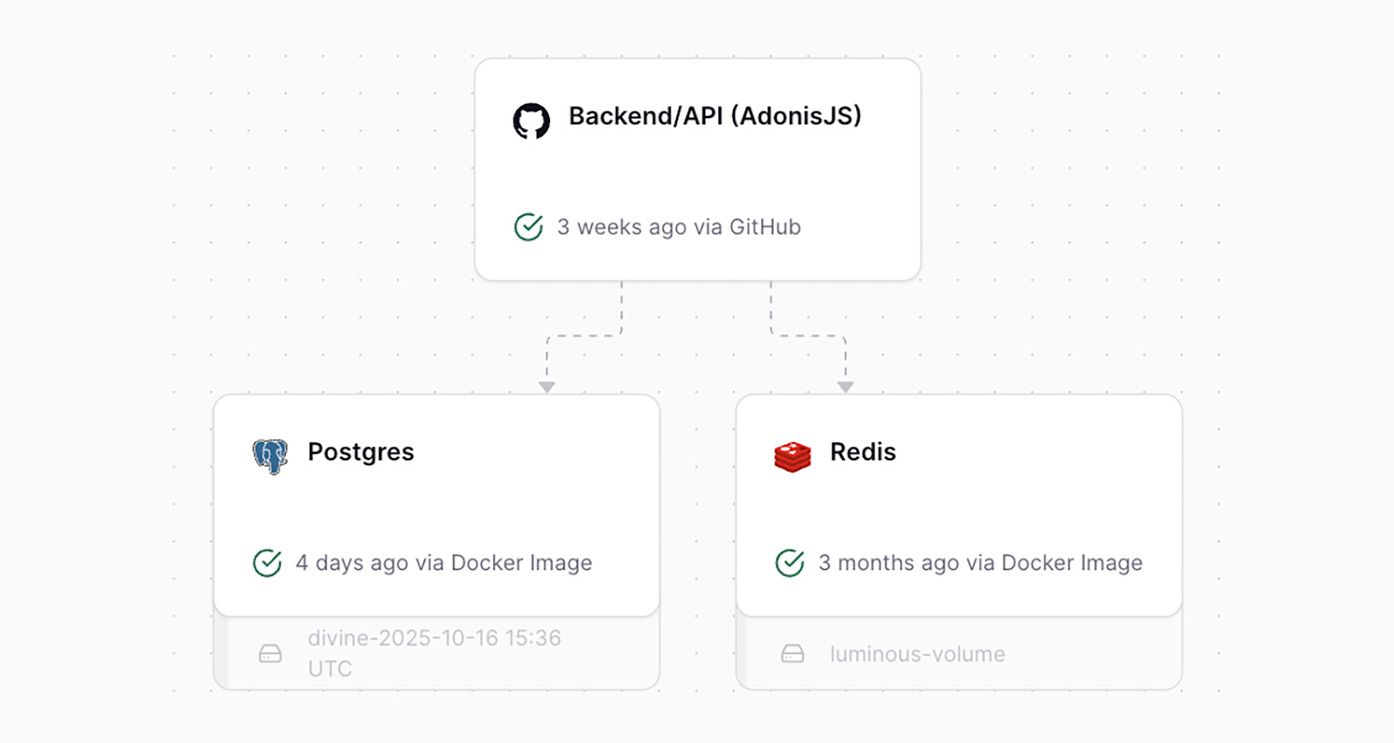The image size is (1394, 743).
Task: Click the Postgres volume disk icon
Action: point(270,654)
